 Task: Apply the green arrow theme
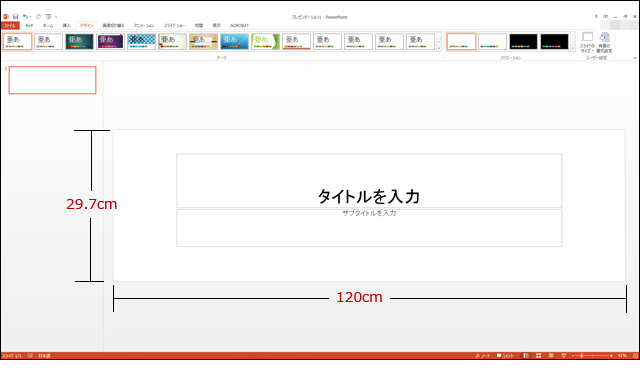tap(265, 42)
